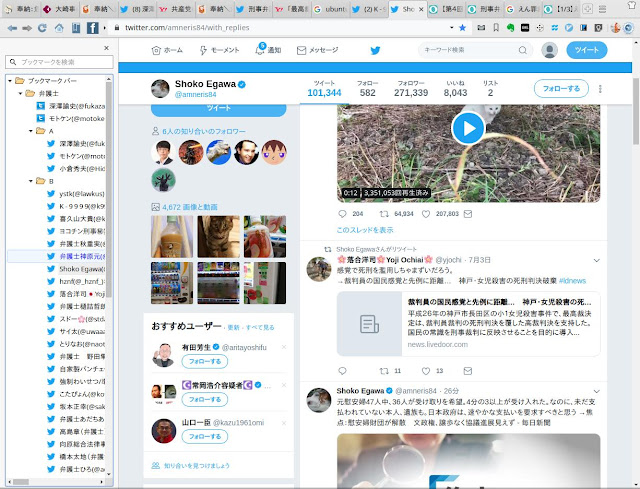Open the こたぴょん bookmark

click(x=76, y=394)
